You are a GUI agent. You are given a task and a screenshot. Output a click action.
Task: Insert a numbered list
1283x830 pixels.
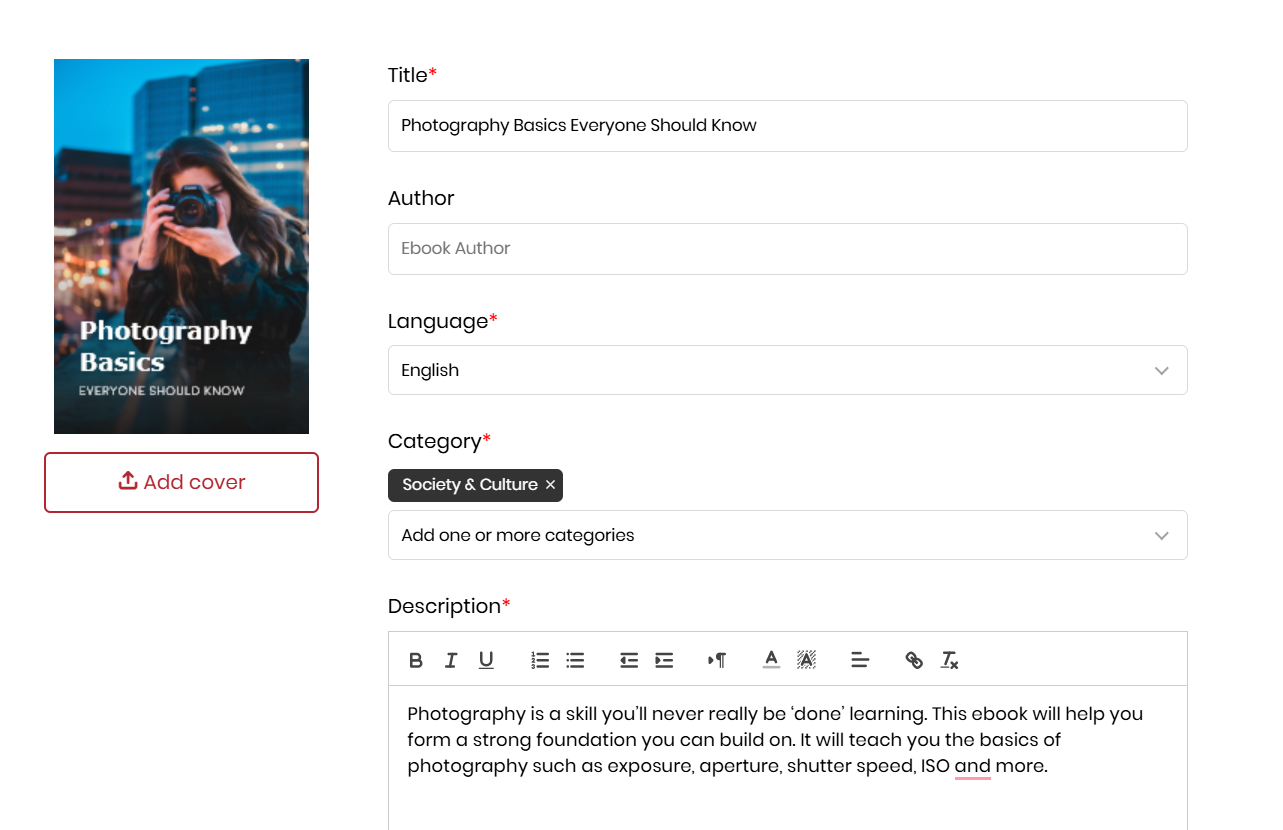pyautogui.click(x=540, y=660)
